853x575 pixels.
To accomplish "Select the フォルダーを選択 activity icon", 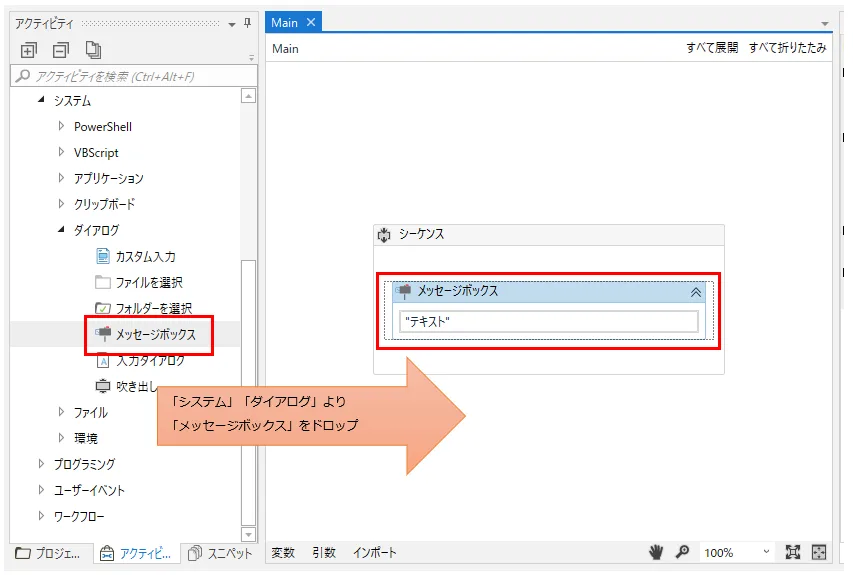I will 102,308.
